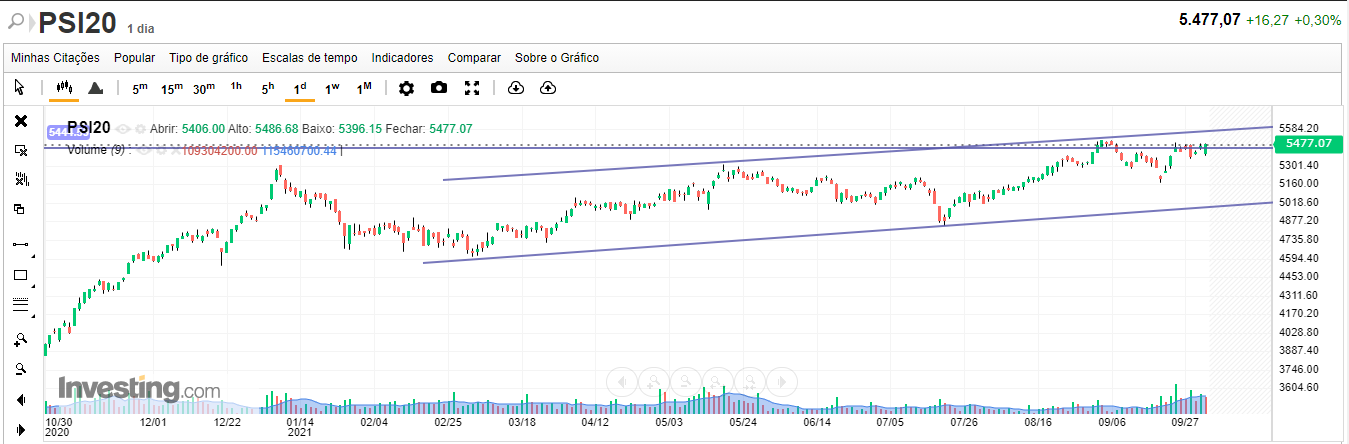Open the Tipo de gráfico menu
Viewport: 1349px width, 444px height.
coord(208,58)
